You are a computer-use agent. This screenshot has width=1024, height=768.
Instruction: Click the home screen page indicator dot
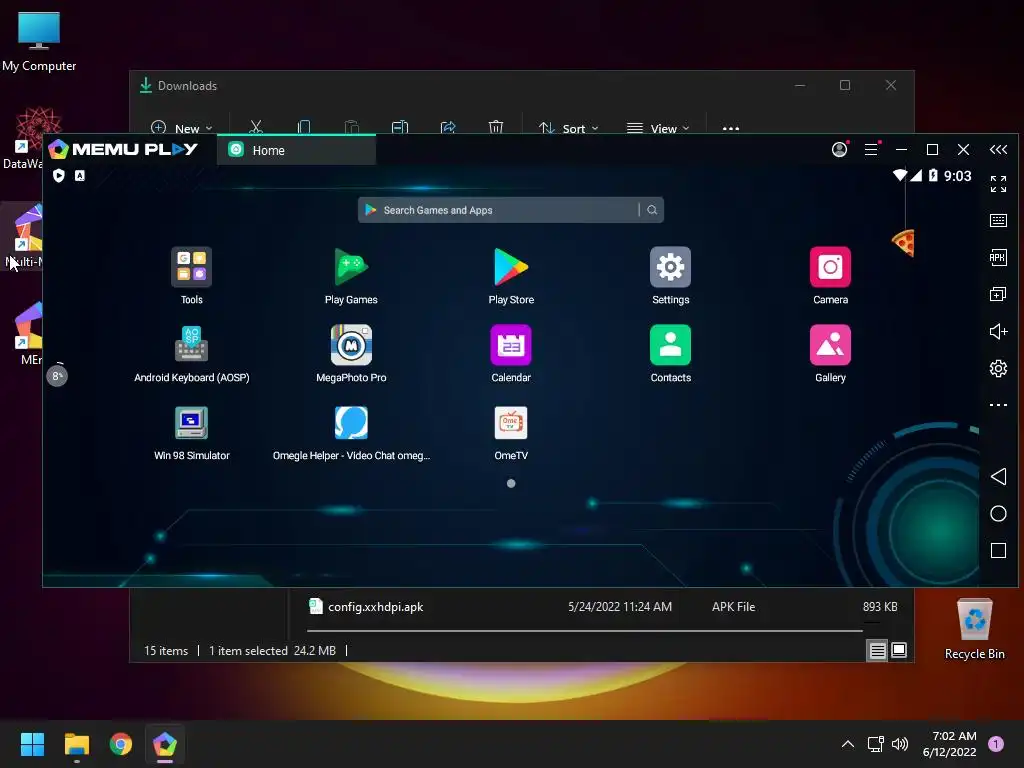[511, 483]
